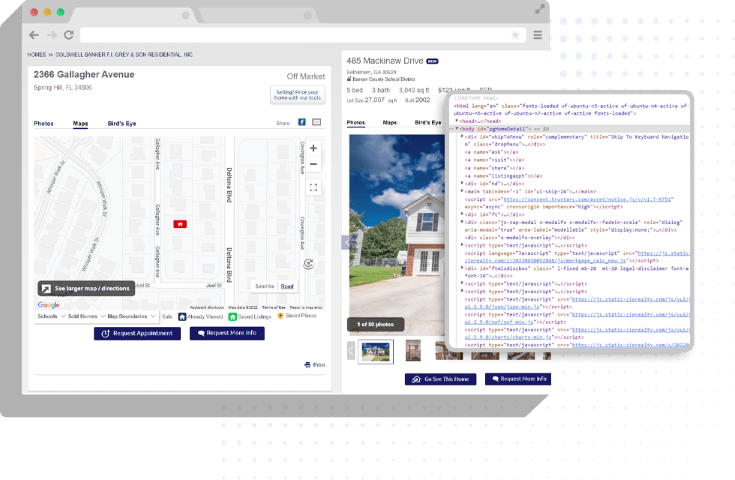The width and height of the screenshot is (735, 480).
Task: Click the Already Viewed house icon
Action: (182, 317)
